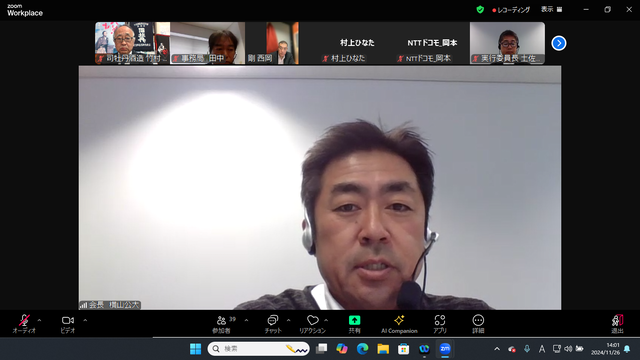Click the network display tray icon
The image size is (640, 360).
pos(556,349)
